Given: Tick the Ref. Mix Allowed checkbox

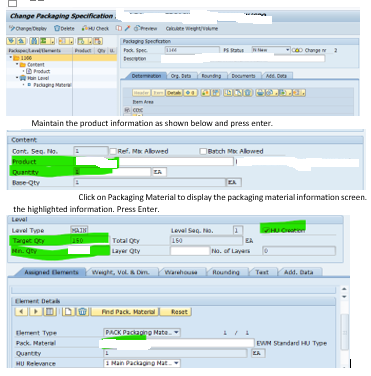Looking at the screenshot, I should click(x=113, y=151).
